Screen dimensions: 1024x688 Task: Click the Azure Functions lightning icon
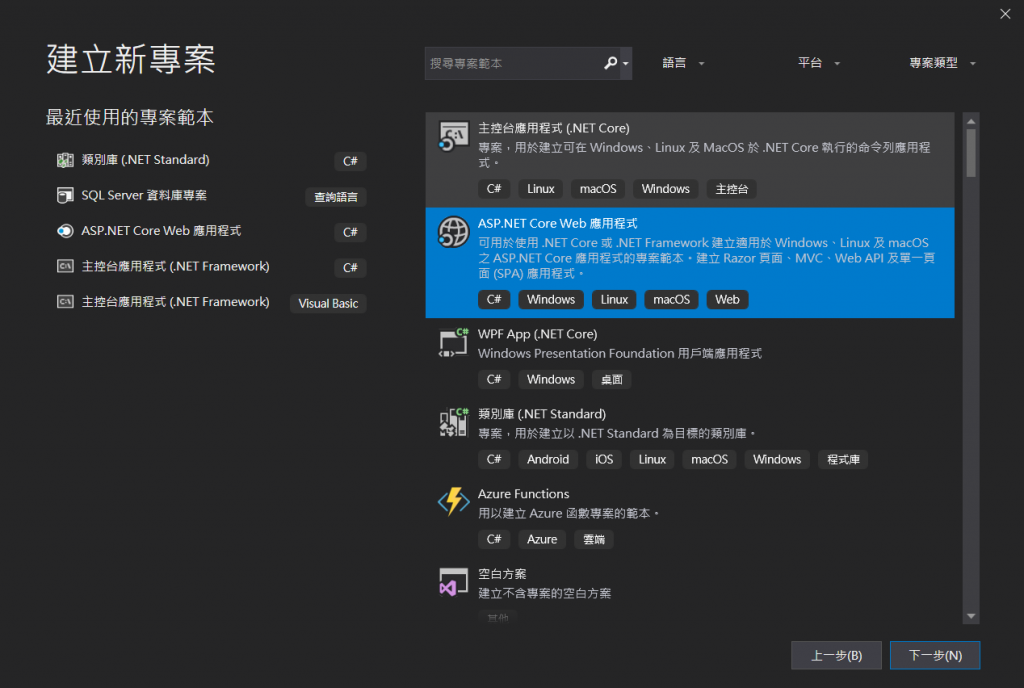[453, 502]
